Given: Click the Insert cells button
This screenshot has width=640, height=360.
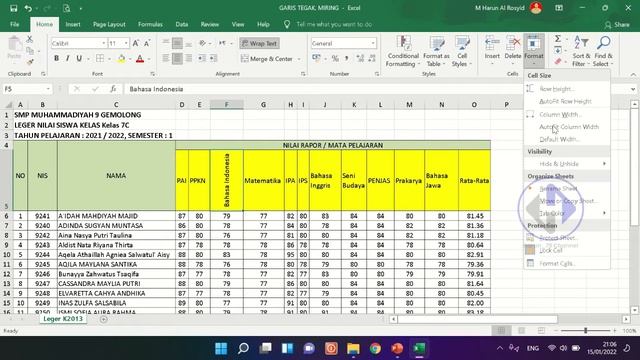Looking at the screenshot, I should [x=492, y=51].
